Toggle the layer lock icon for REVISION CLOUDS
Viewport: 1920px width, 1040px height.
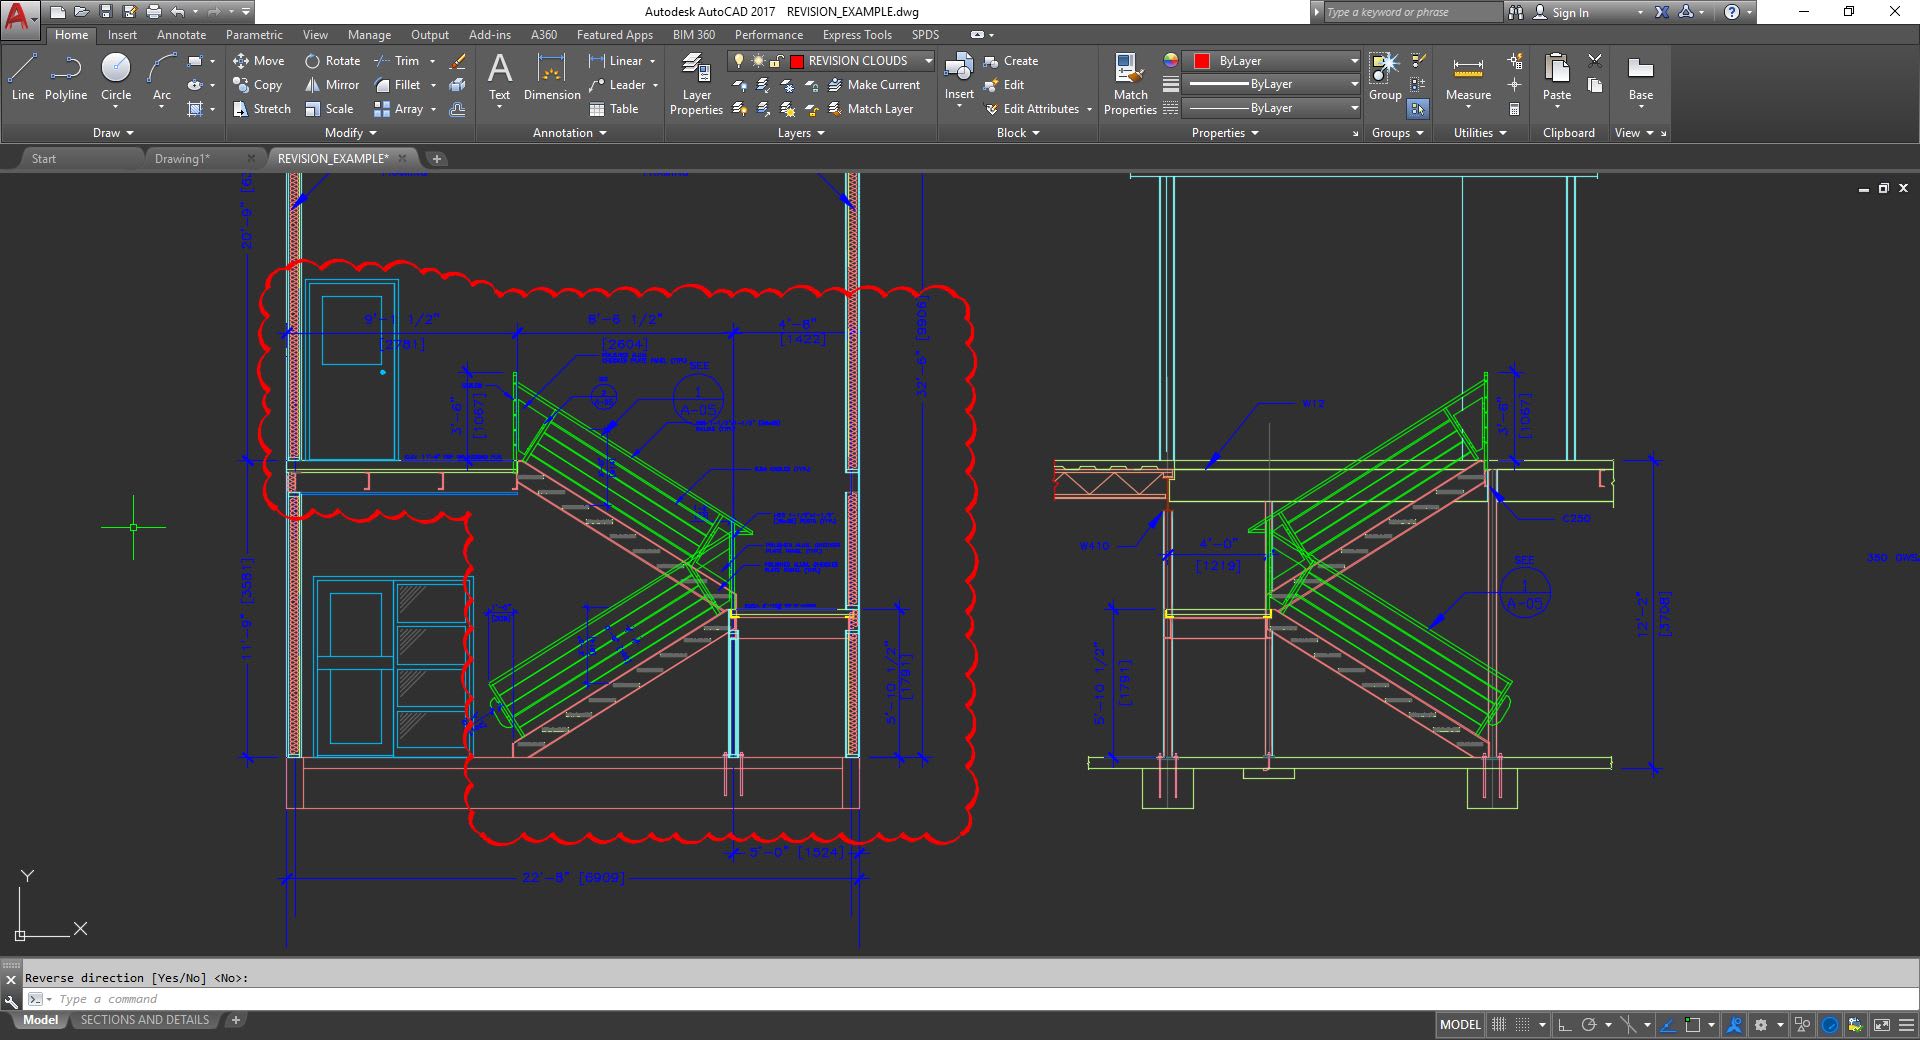[x=776, y=61]
